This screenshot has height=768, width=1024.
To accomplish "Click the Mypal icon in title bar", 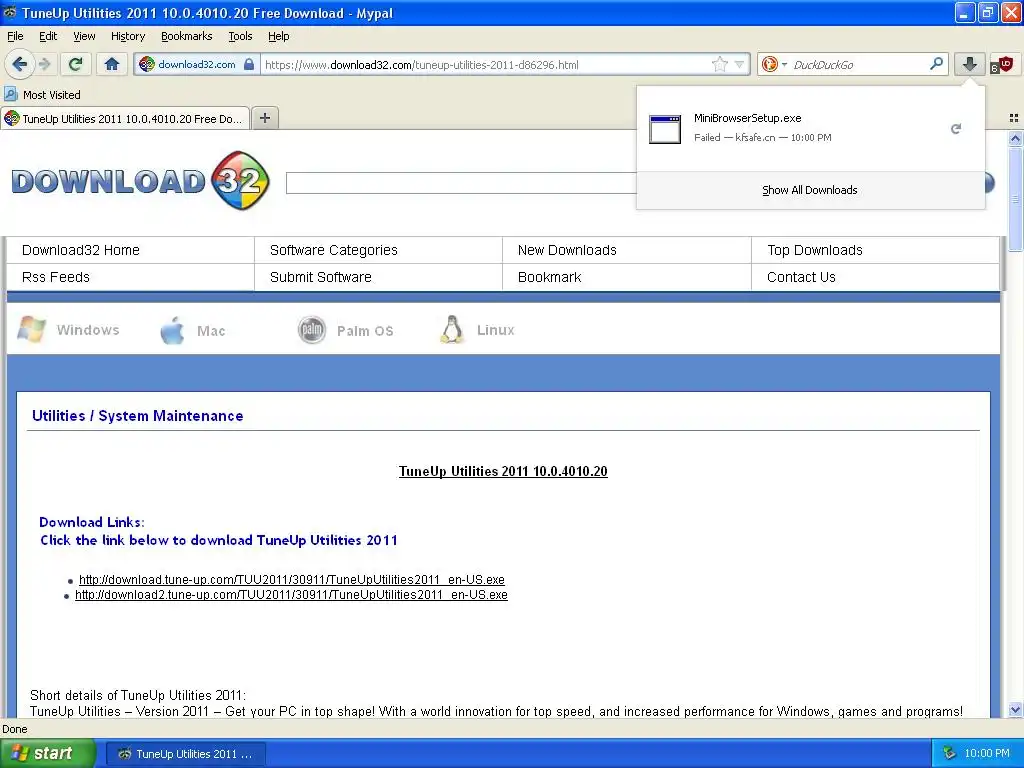I will click(x=10, y=12).
